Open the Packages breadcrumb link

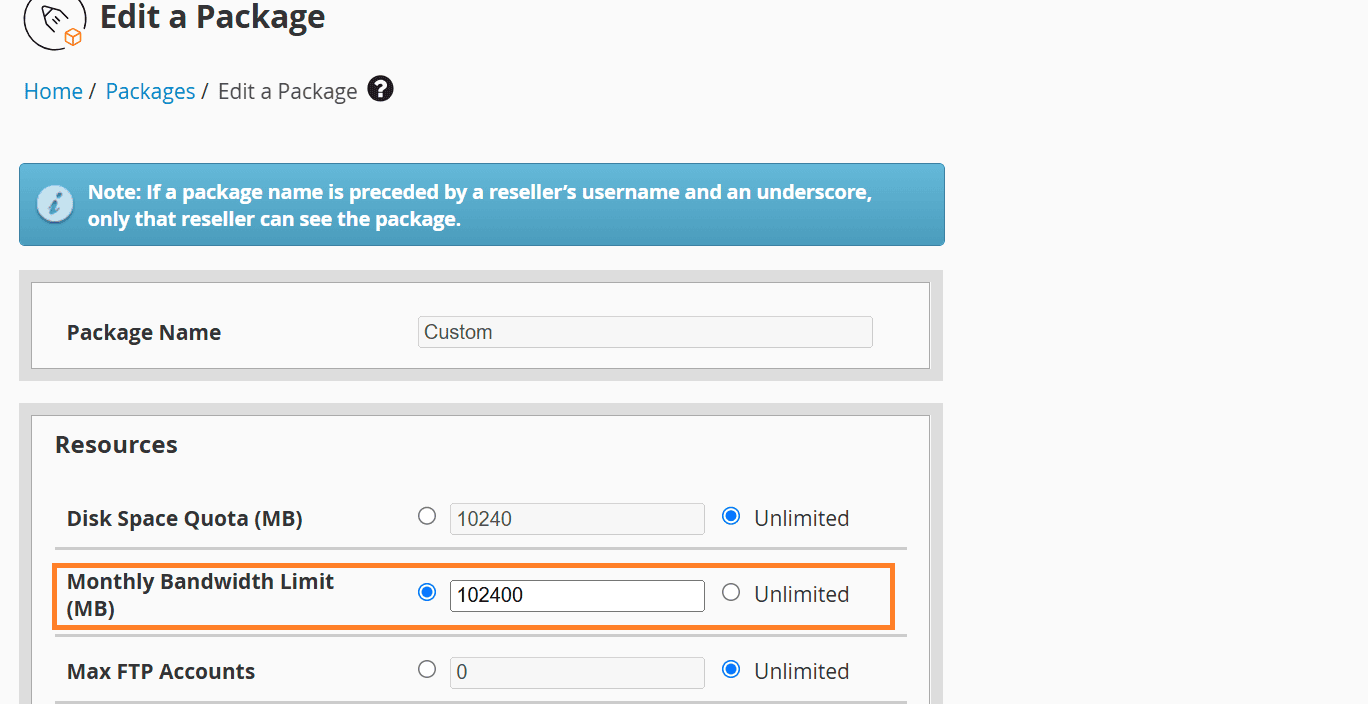(x=150, y=91)
